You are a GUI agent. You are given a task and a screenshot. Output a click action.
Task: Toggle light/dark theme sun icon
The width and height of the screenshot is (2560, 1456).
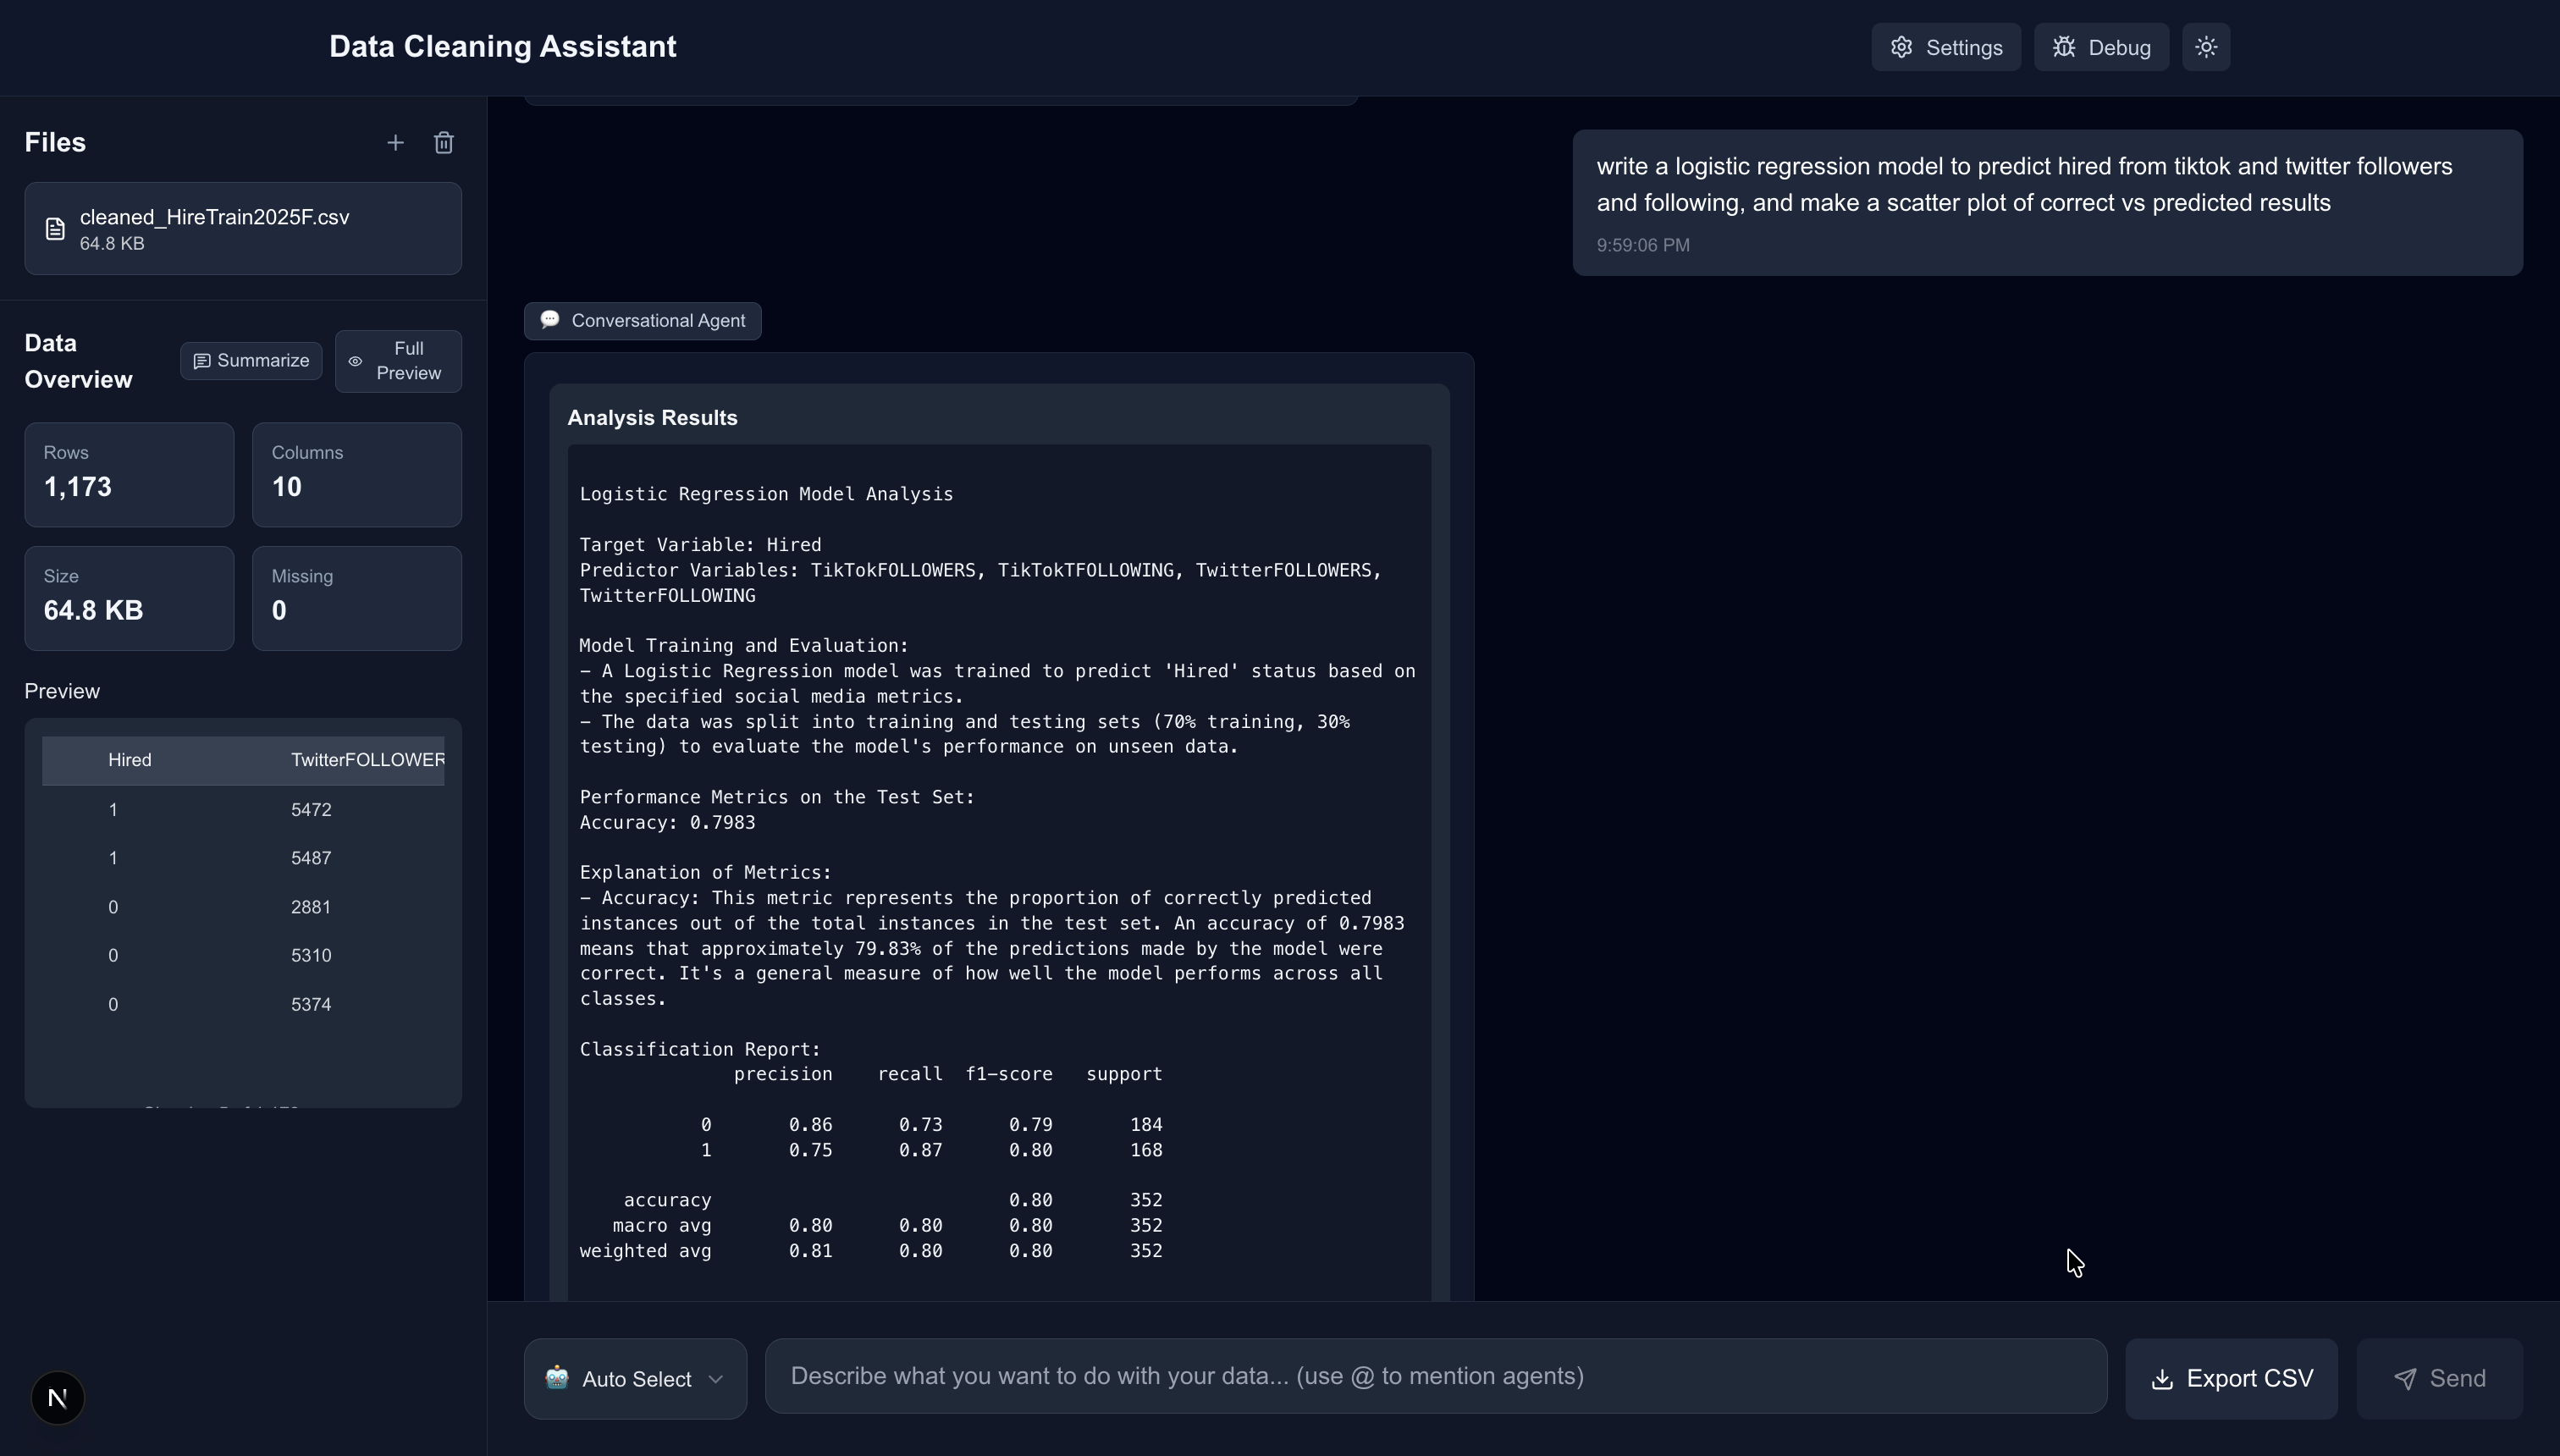(2206, 47)
